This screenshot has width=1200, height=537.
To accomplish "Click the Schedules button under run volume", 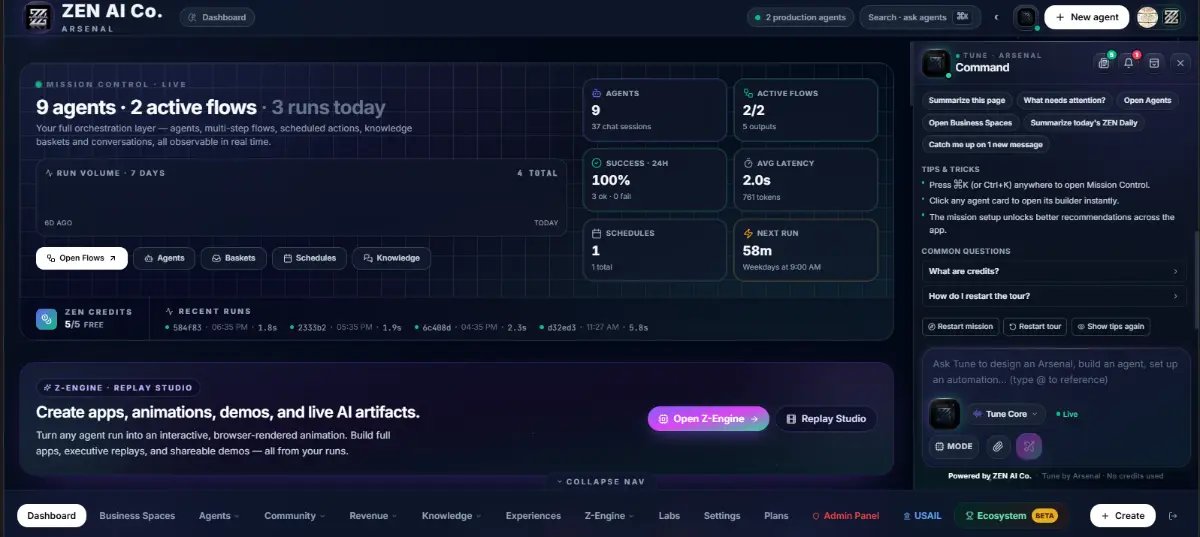I will click(x=309, y=258).
